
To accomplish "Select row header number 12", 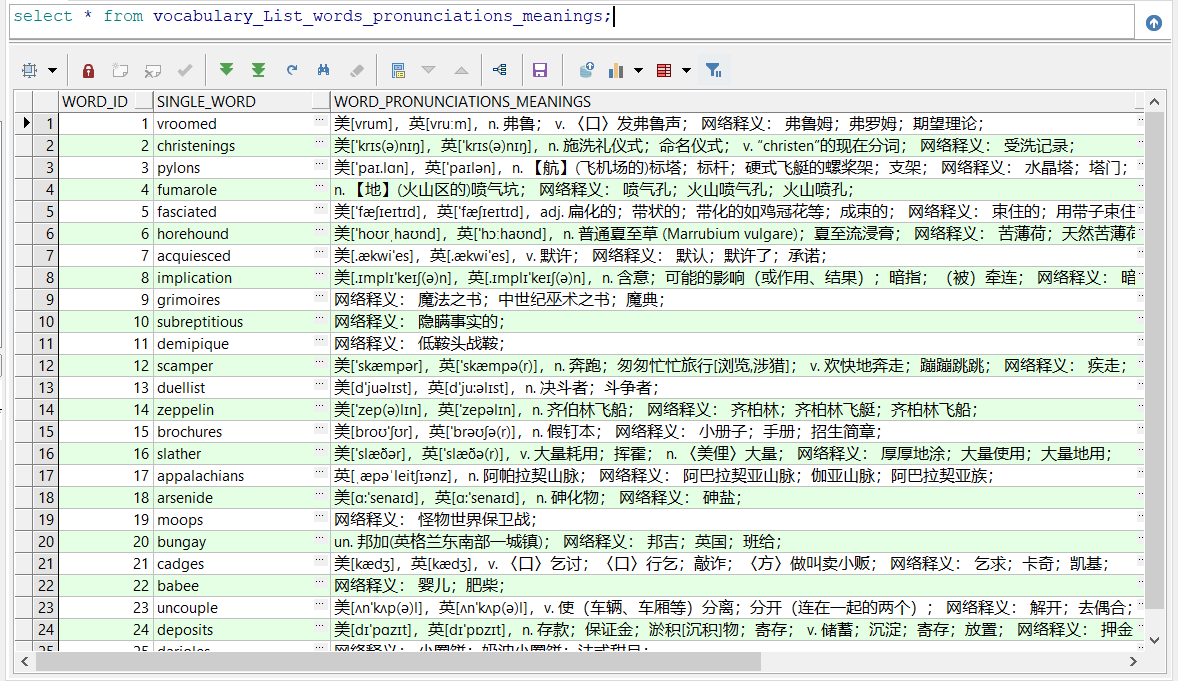I will (46, 365).
